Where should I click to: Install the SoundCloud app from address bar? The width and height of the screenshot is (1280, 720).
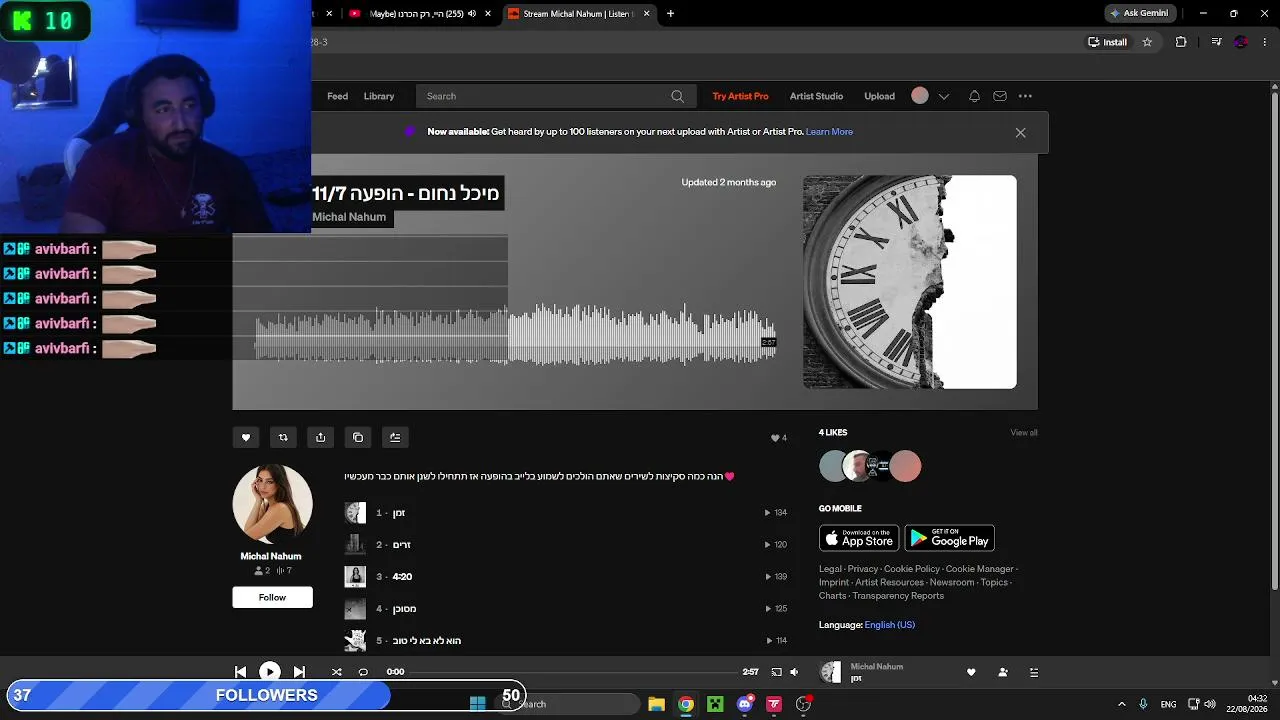[x=1108, y=42]
